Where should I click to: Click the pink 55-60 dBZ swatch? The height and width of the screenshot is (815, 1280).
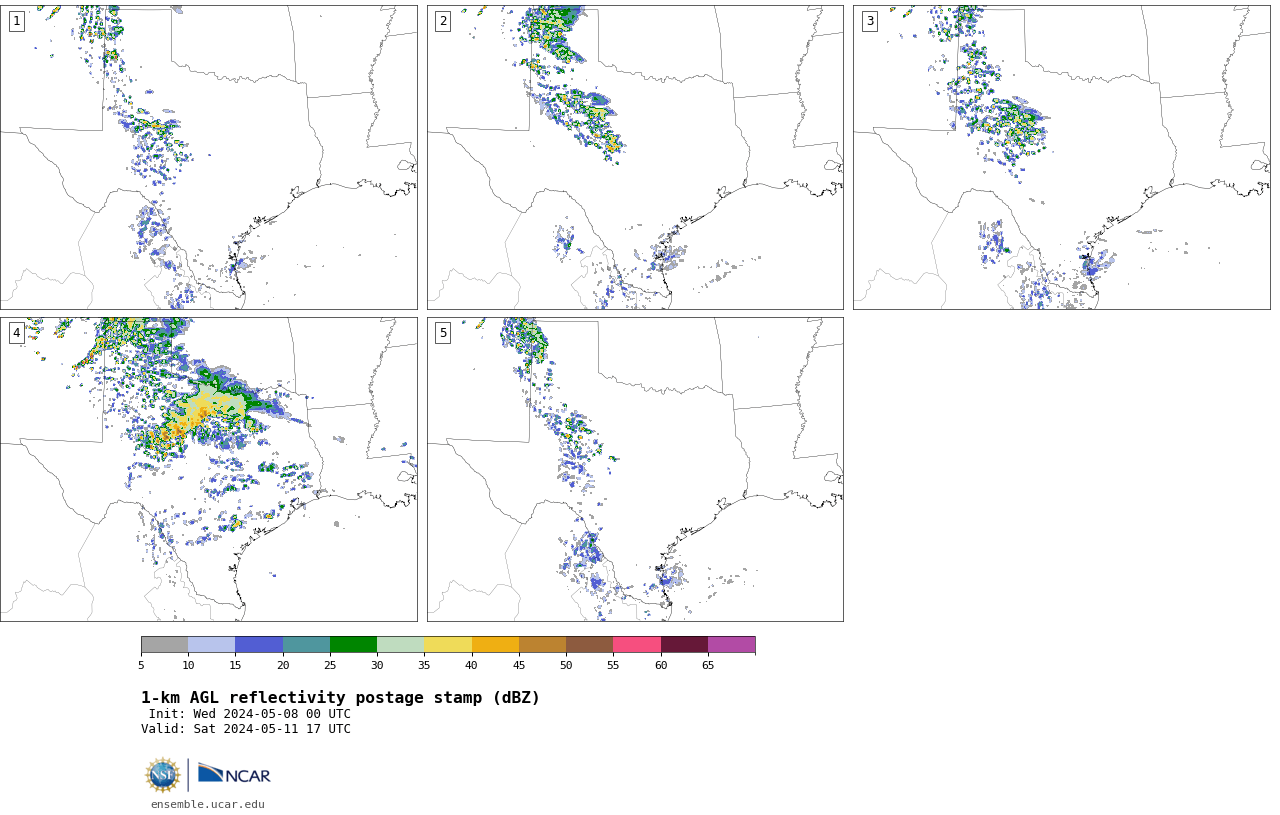(637, 644)
